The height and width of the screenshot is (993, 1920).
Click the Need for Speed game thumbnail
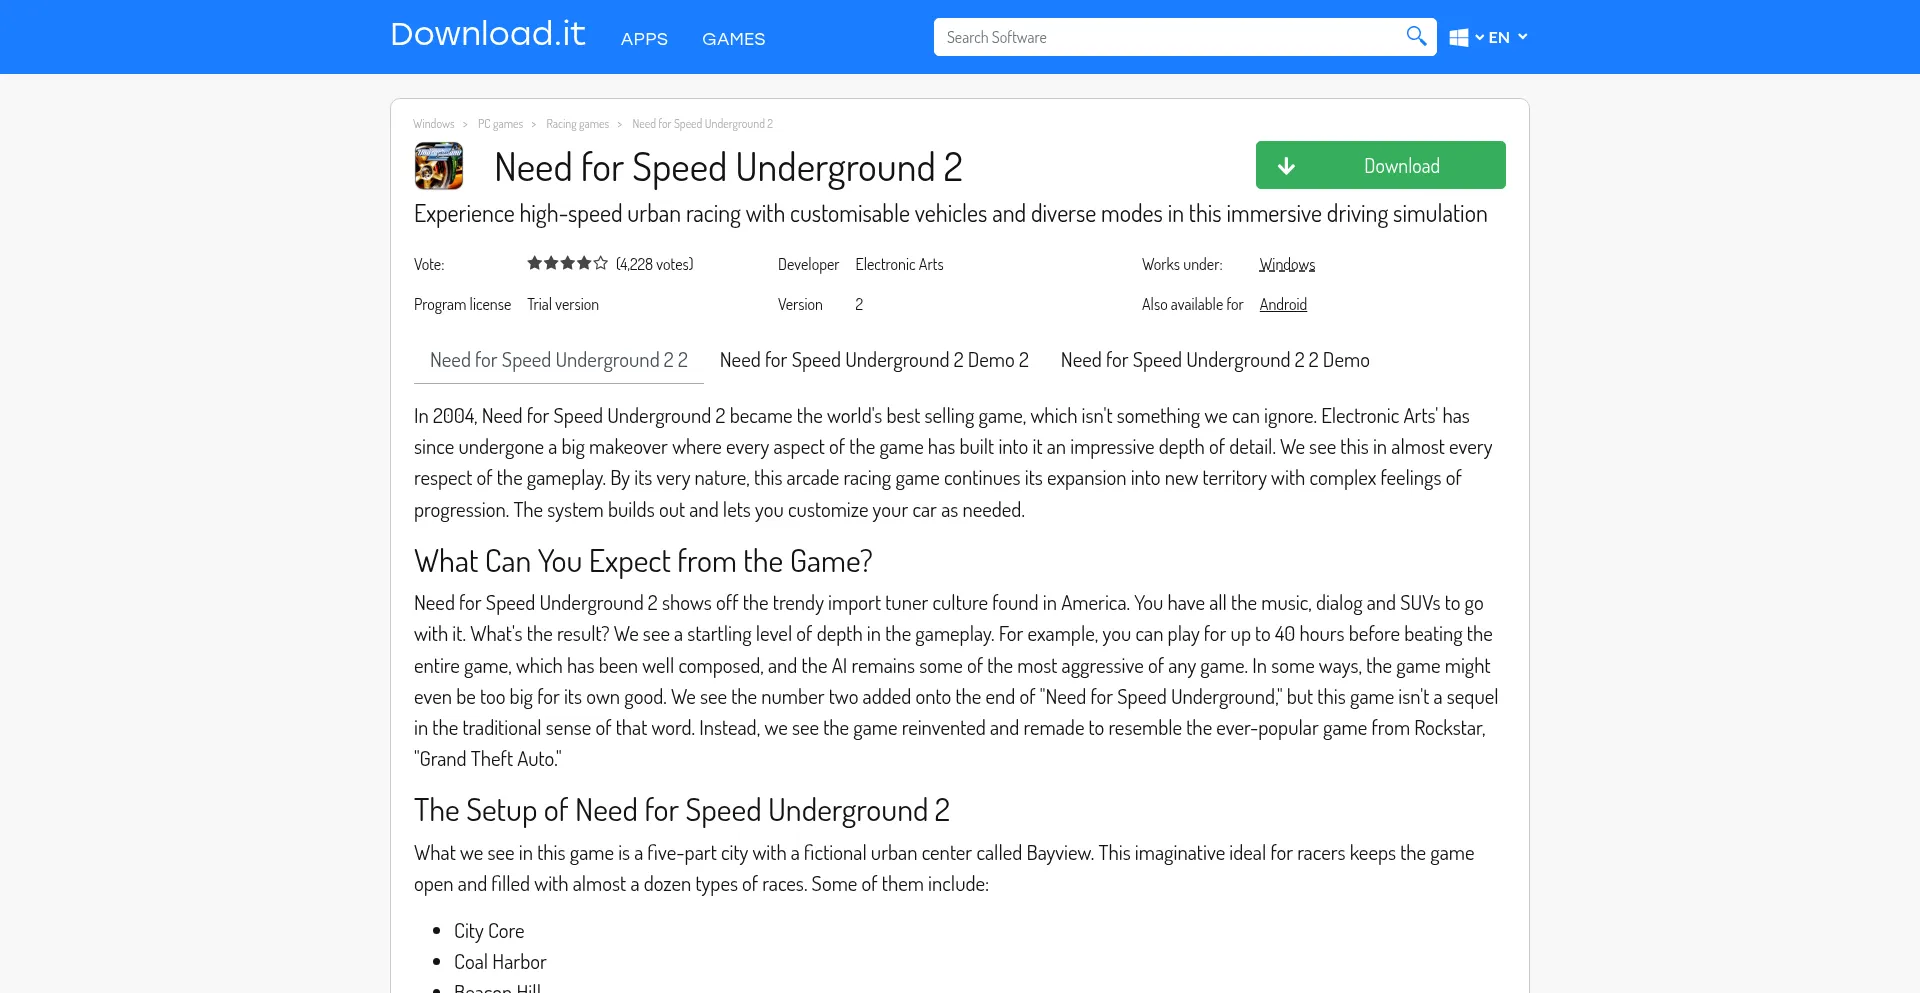tap(439, 166)
